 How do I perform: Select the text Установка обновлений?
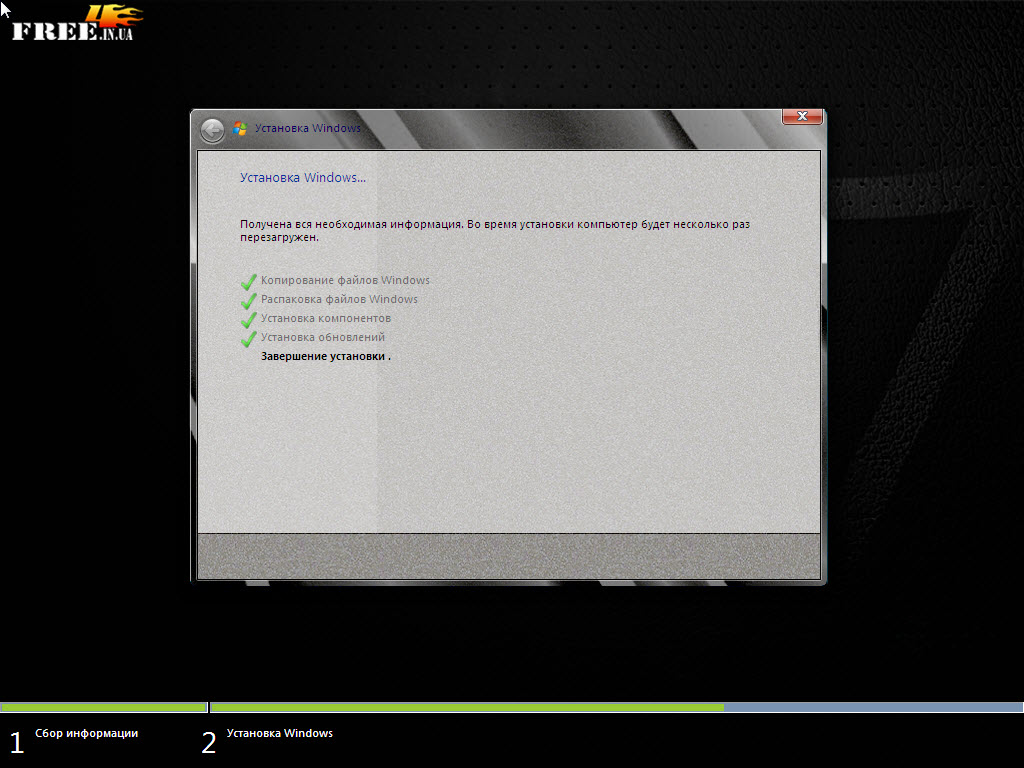323,337
